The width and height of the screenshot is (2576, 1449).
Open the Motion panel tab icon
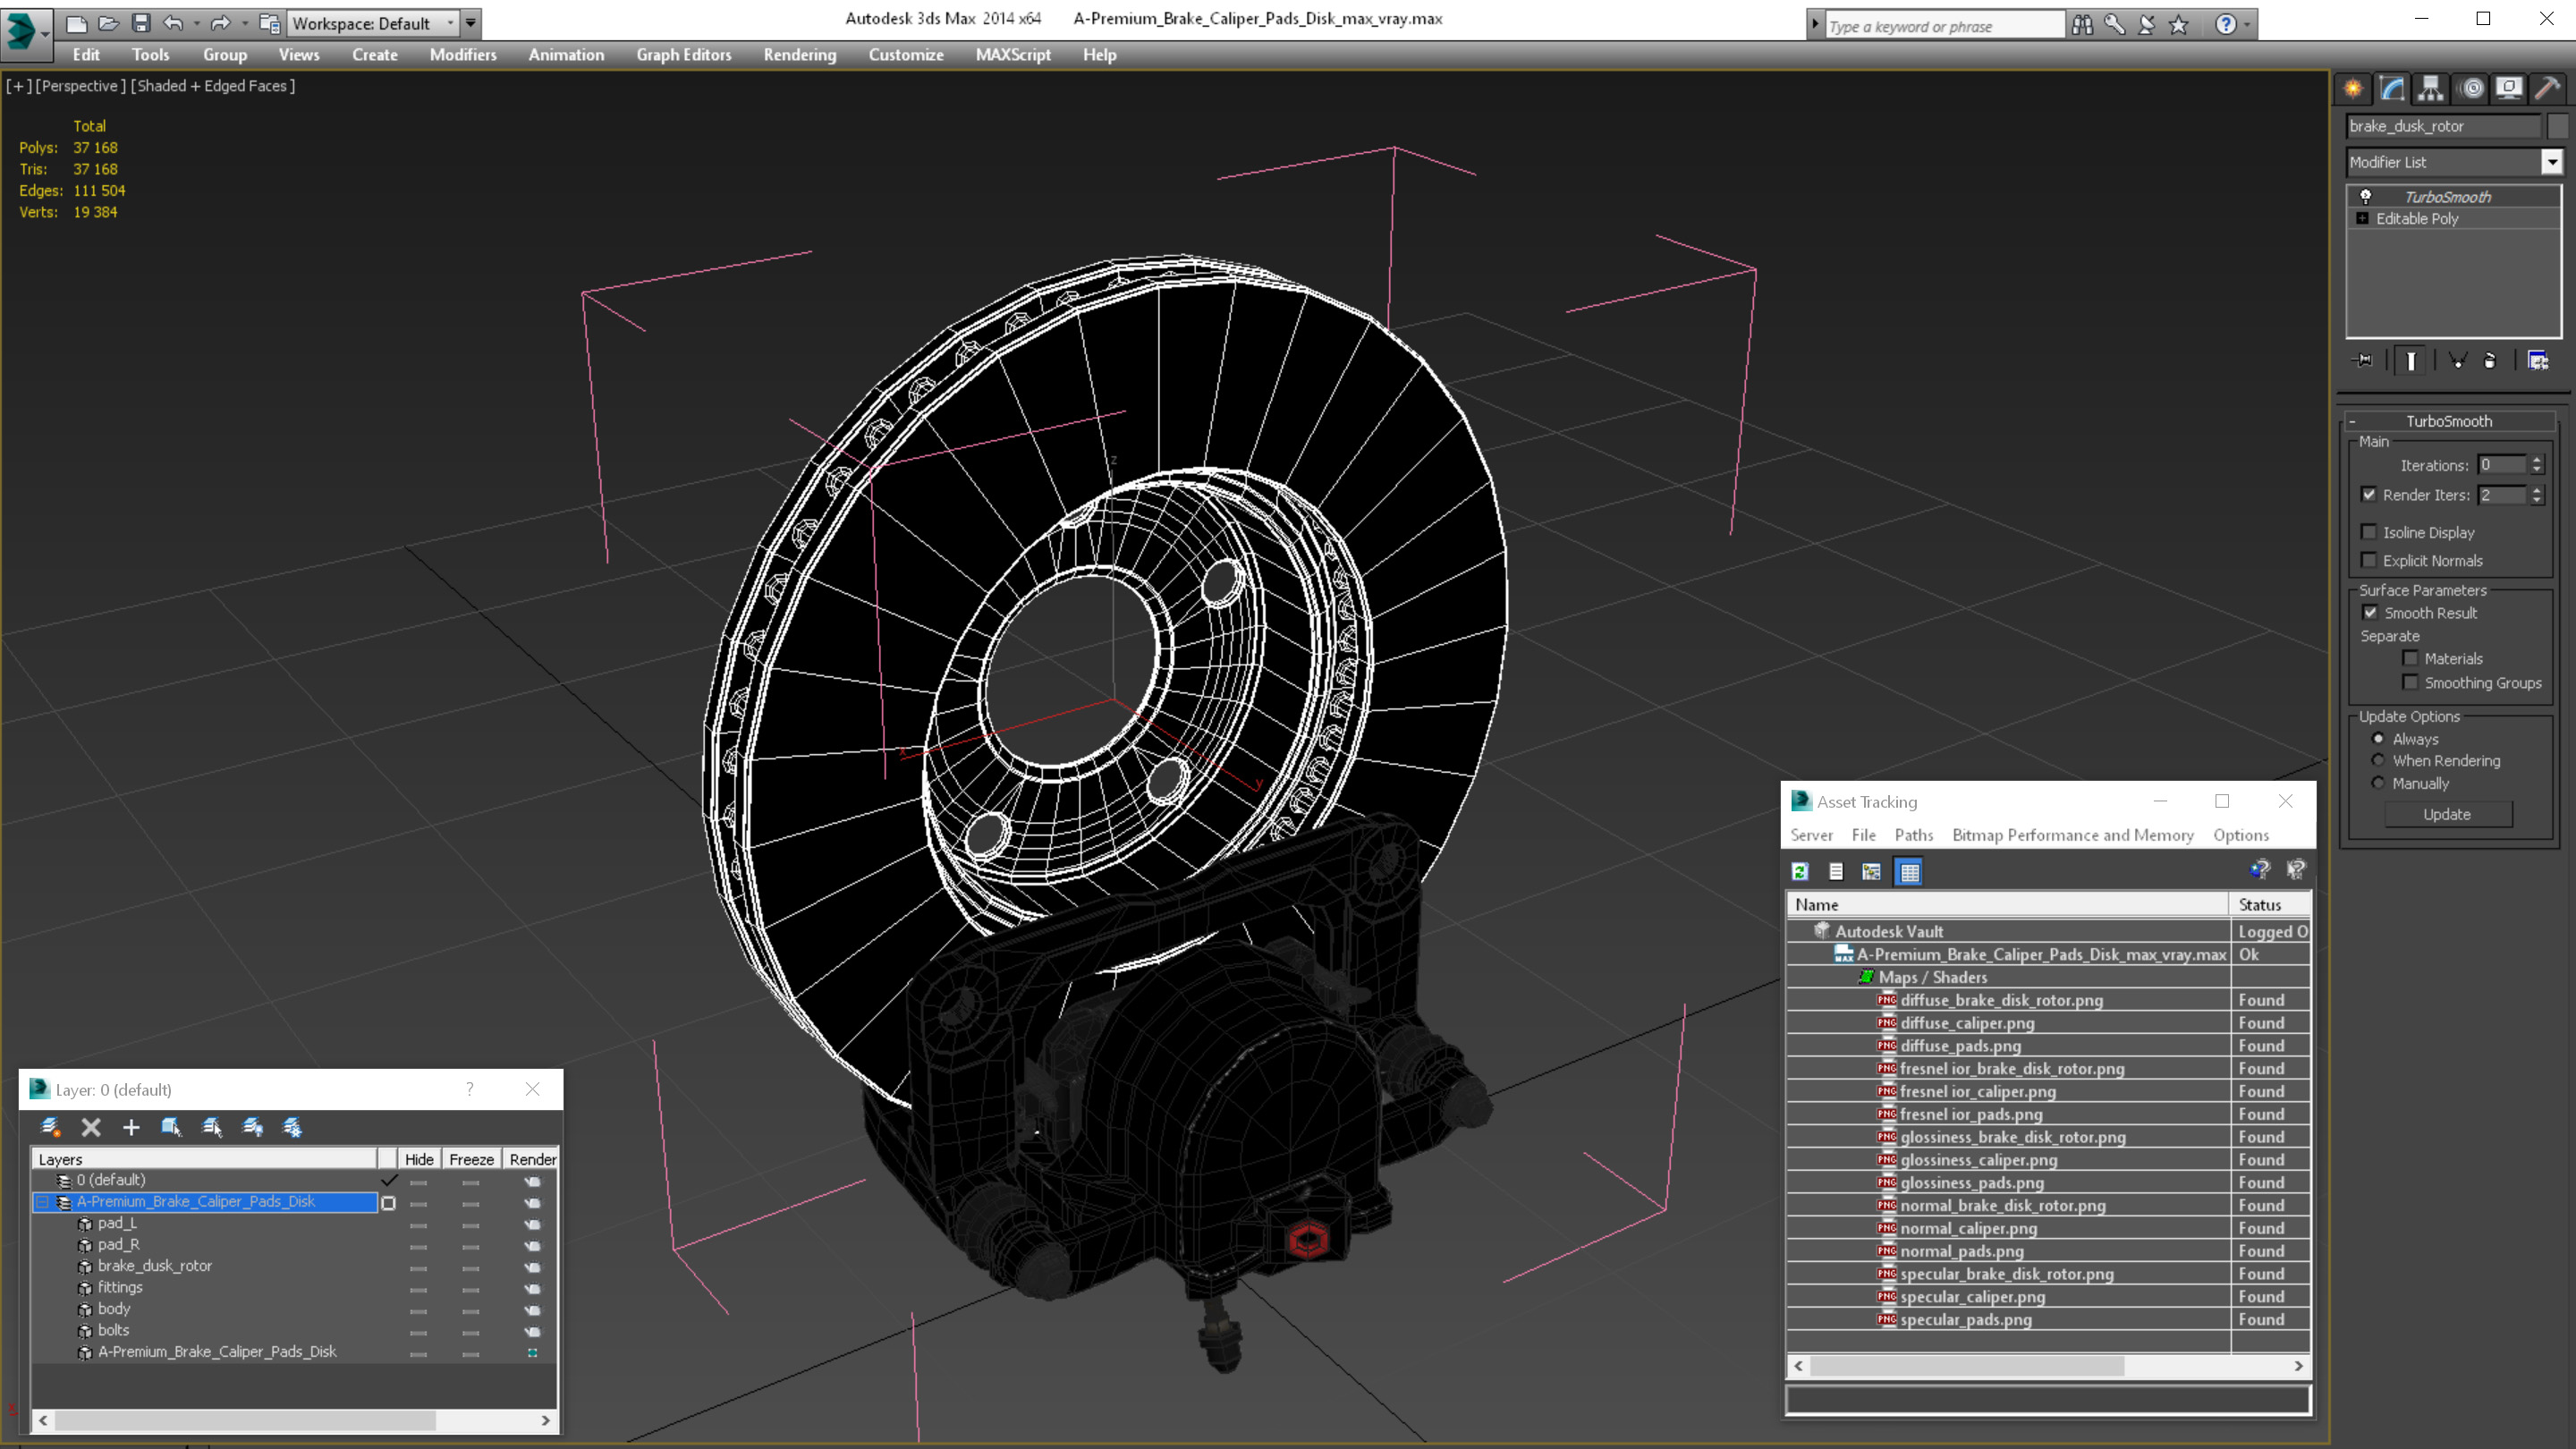(2471, 89)
